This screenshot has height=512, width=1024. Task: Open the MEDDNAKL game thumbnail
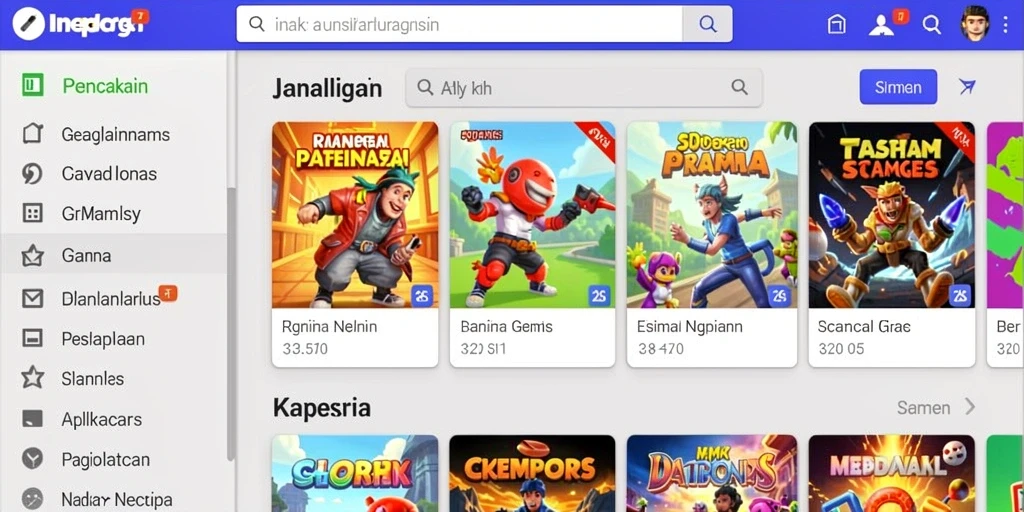(x=891, y=473)
